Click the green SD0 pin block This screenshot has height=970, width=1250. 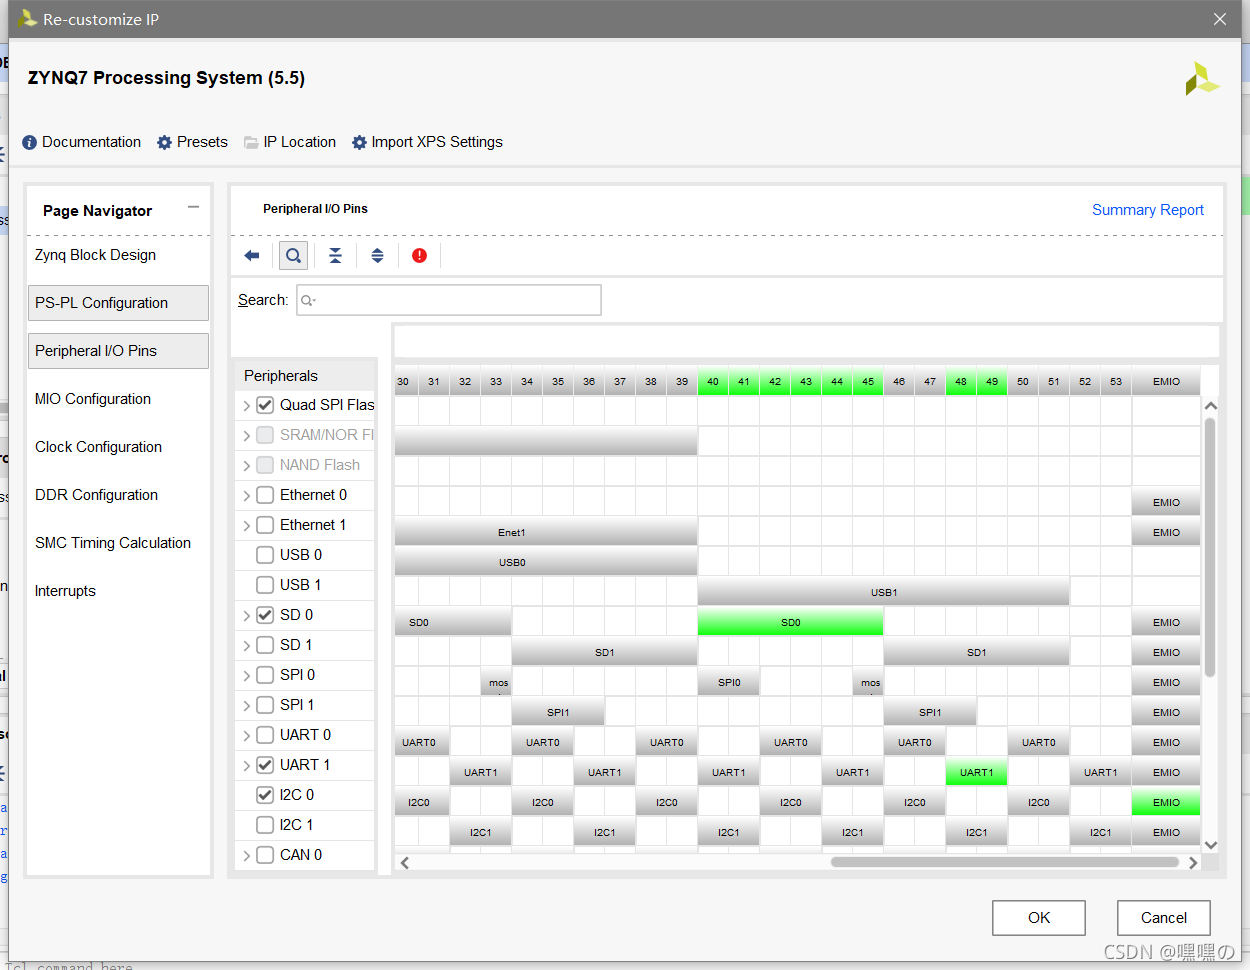[x=790, y=622]
